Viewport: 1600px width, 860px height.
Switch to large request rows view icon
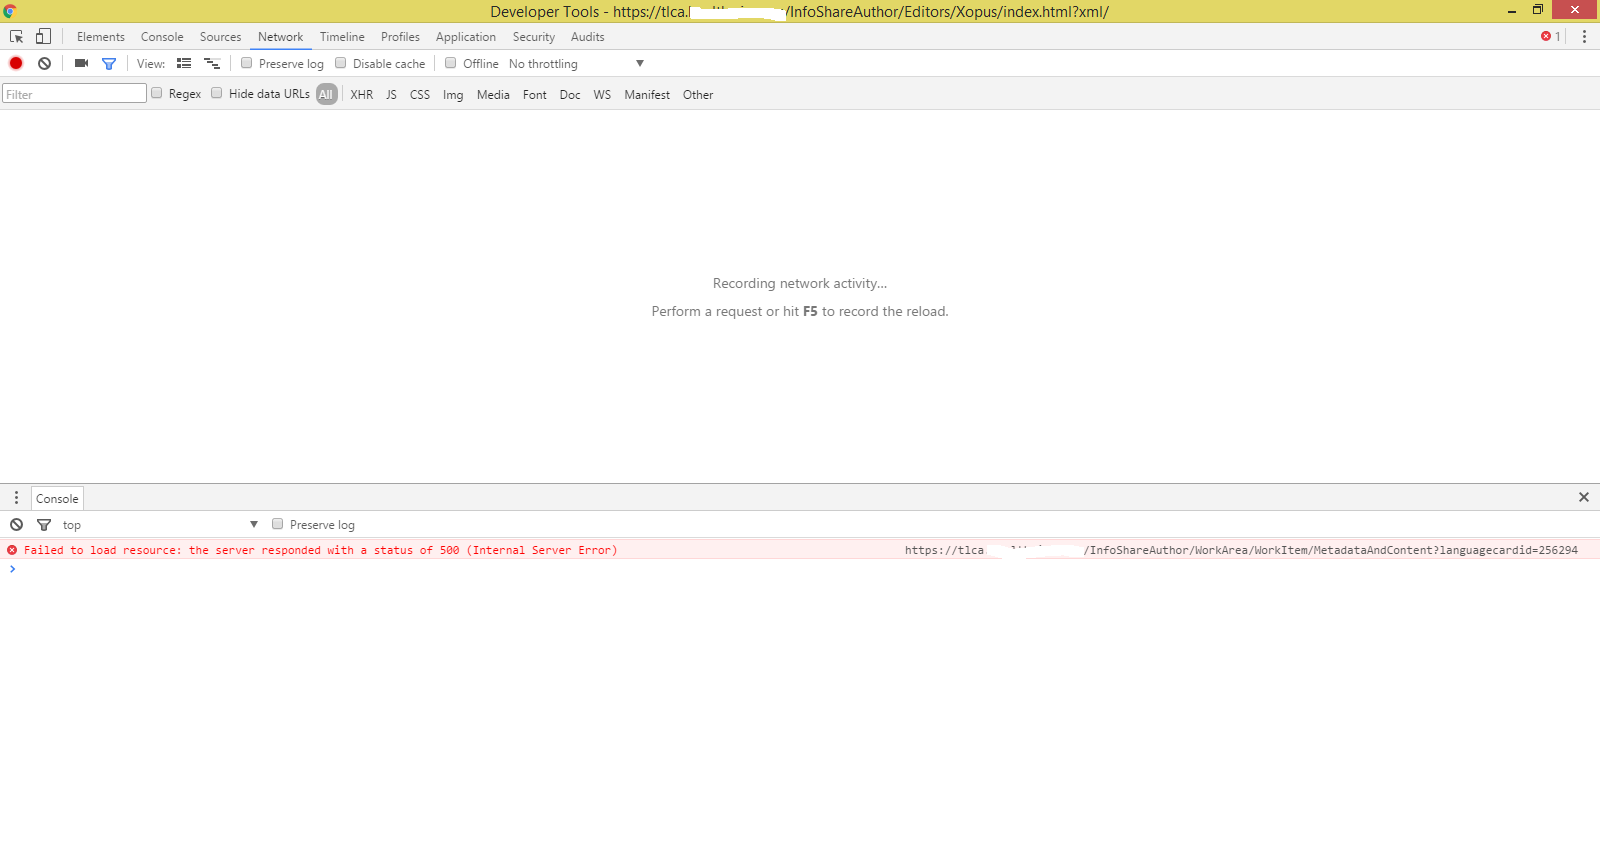tap(184, 63)
